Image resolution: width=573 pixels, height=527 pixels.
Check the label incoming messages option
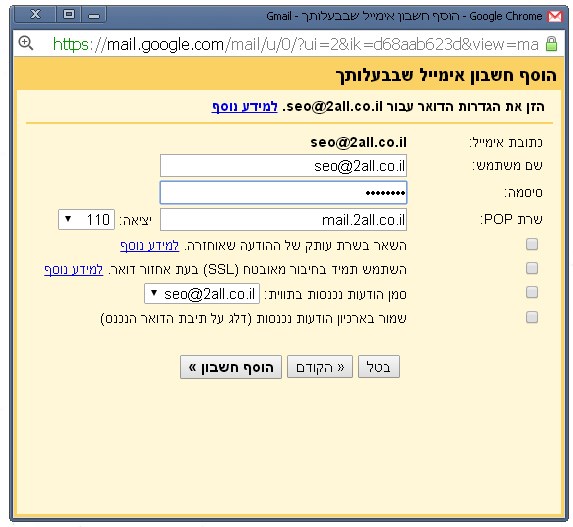click(532, 292)
